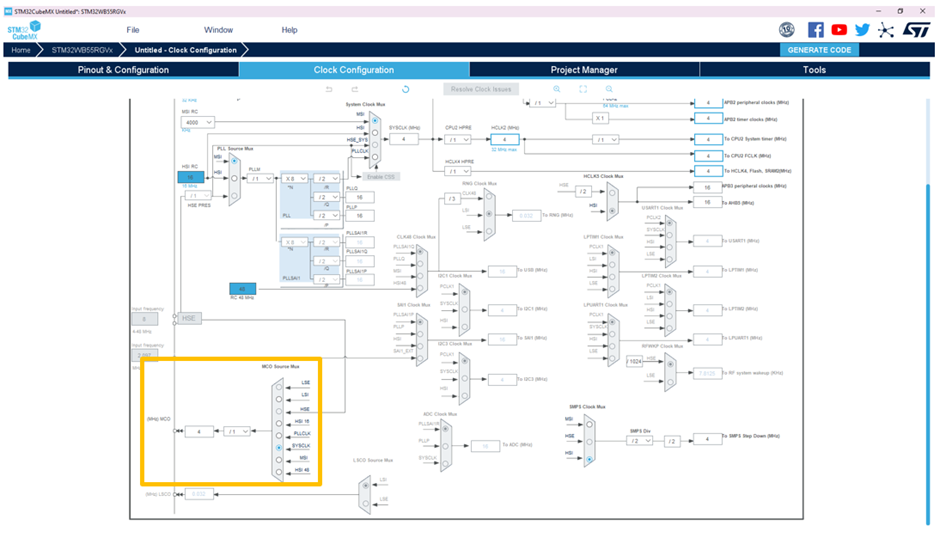This screenshot has width=940, height=538.
Task: Open the CPU2 System timer /1 dropdown
Action: point(605,140)
